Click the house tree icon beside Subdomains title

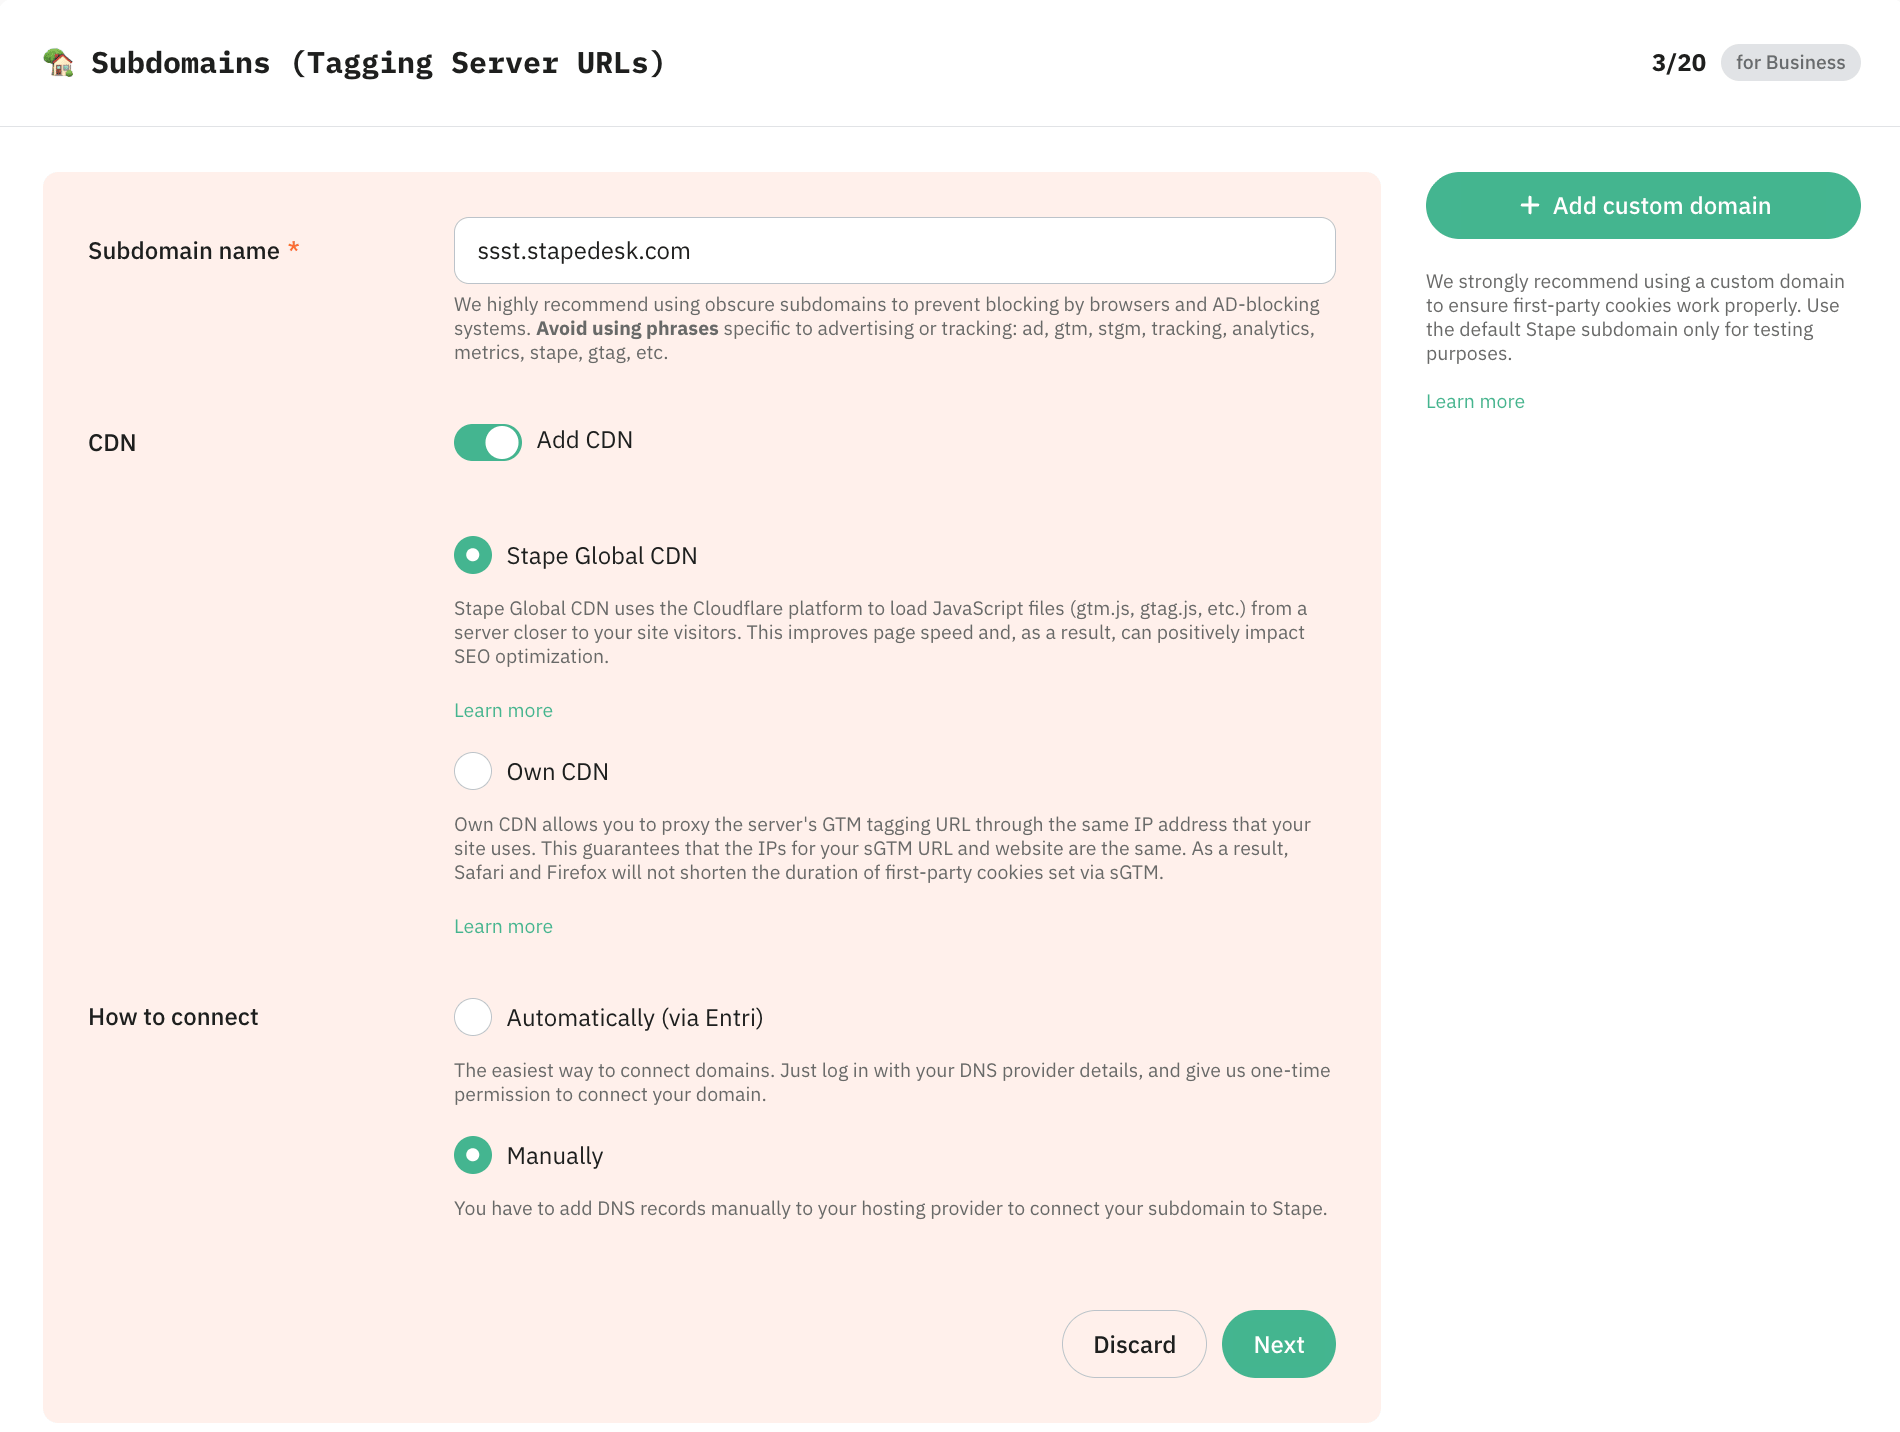[x=59, y=62]
